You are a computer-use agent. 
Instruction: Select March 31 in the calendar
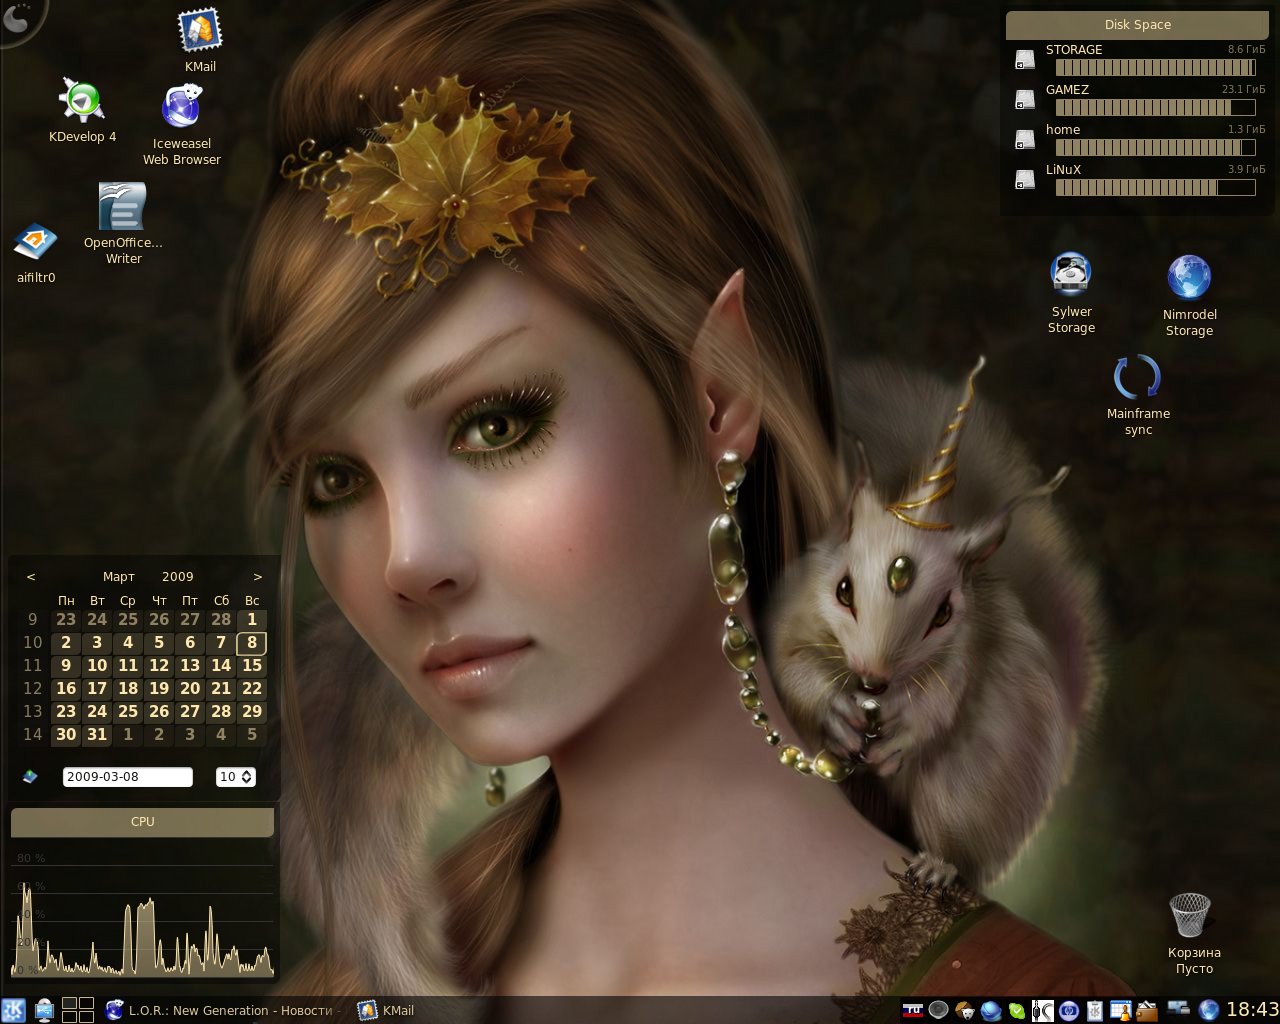tap(97, 735)
